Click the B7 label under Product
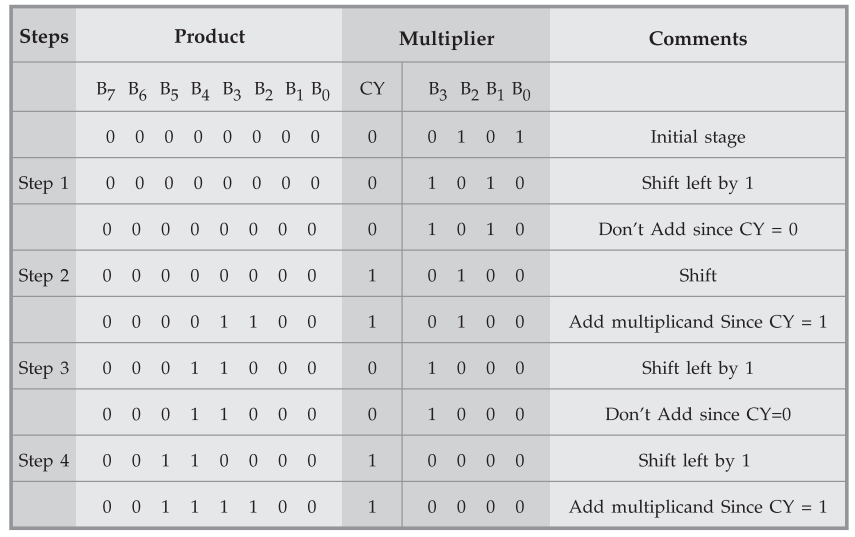855x537 pixels. click(106, 91)
